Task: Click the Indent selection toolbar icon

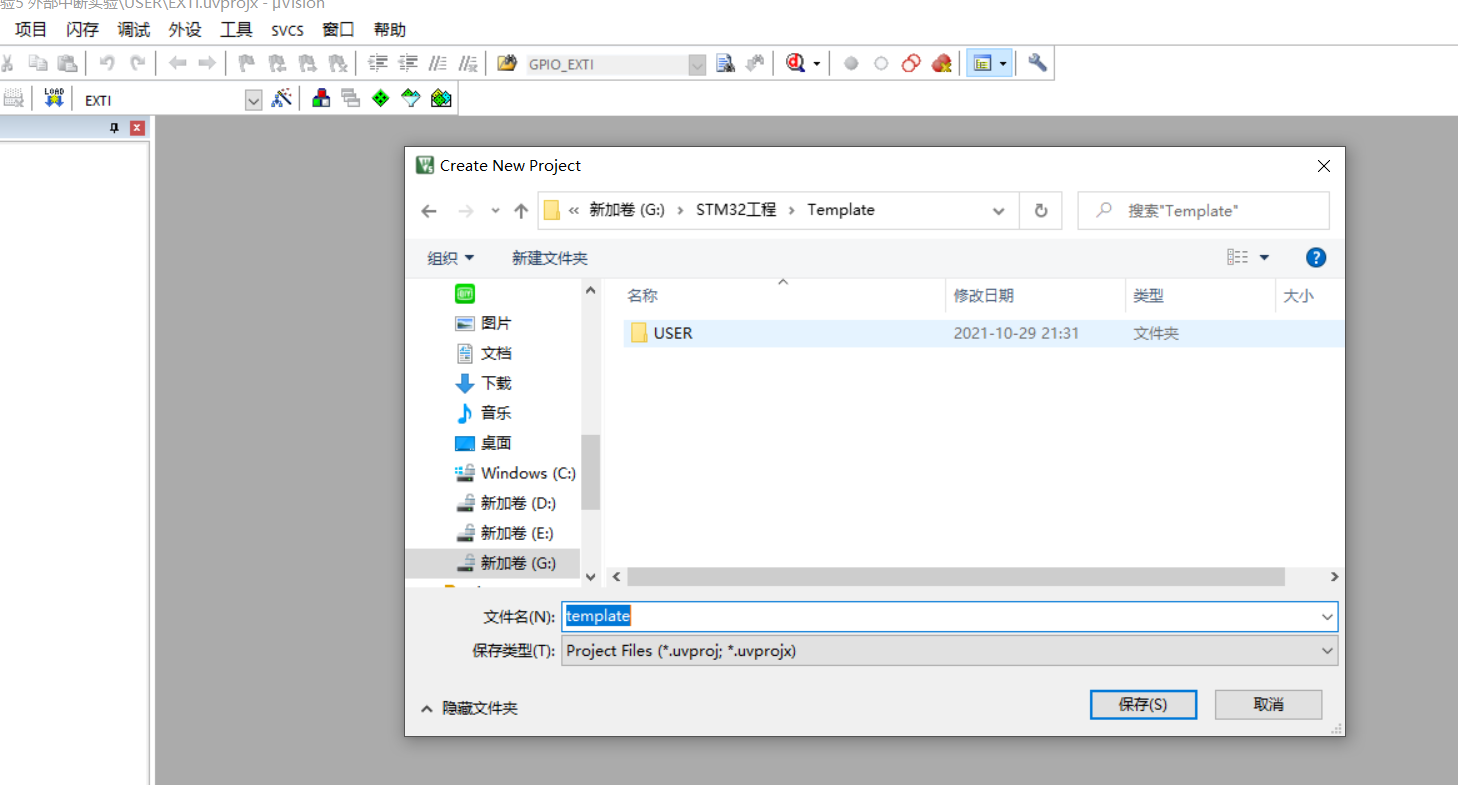Action: coord(378,63)
